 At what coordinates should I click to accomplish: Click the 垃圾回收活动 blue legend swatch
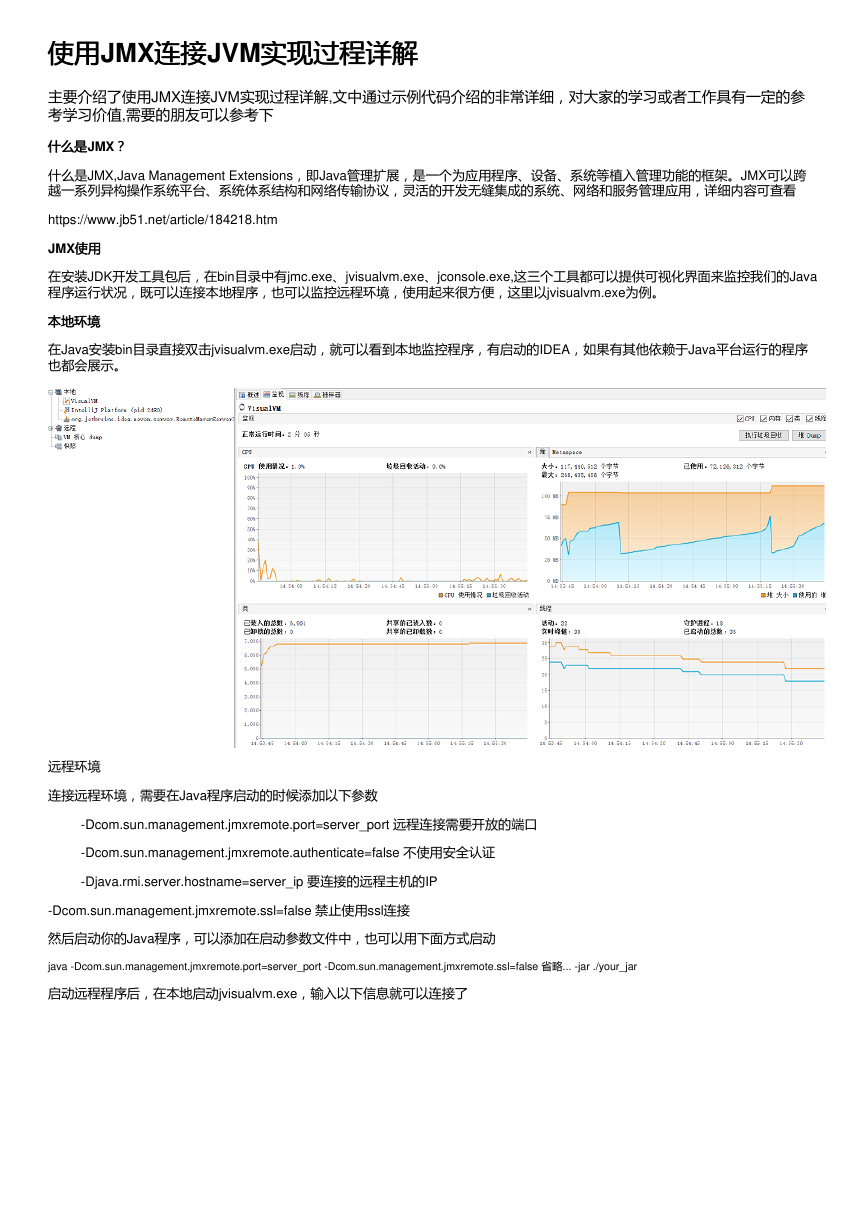click(489, 595)
